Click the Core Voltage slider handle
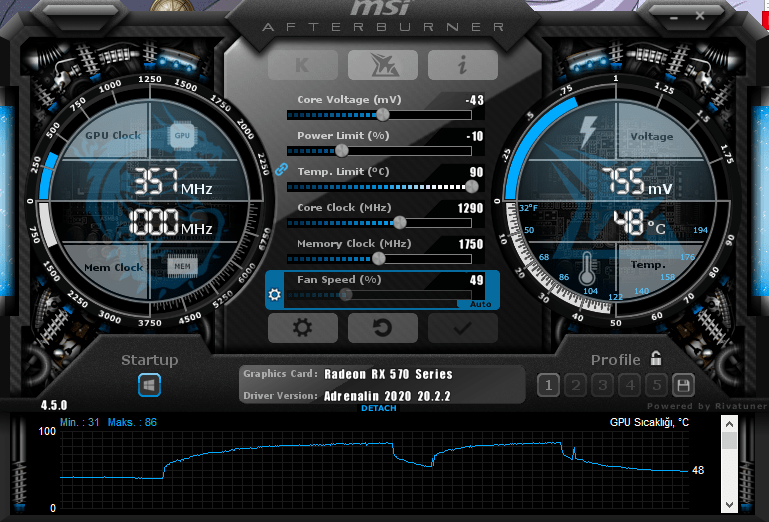 click(x=383, y=115)
